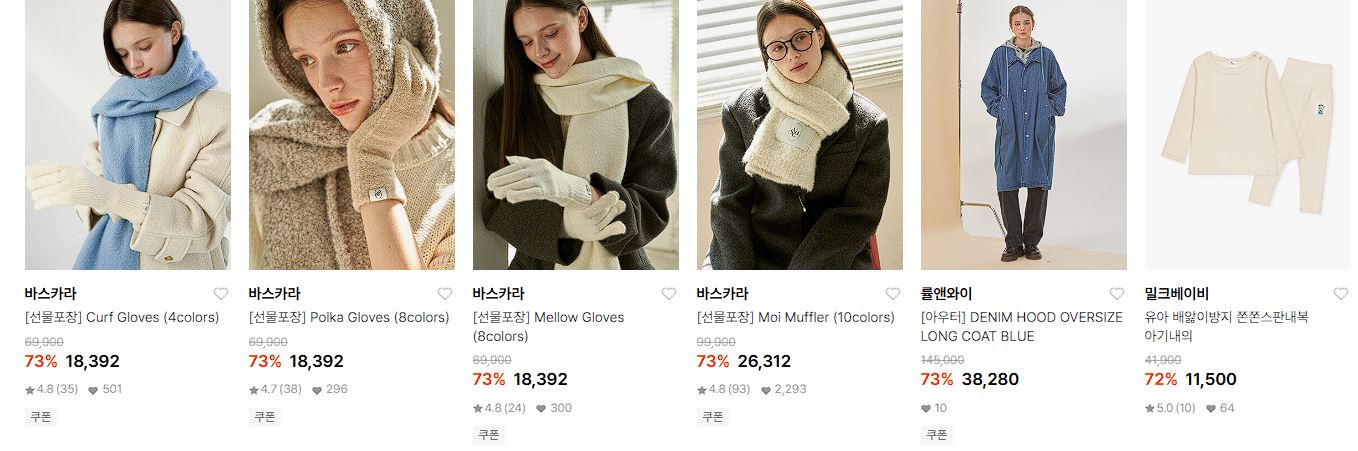Open 유아 배앓이방지 쫀쫀스판내복 product title

pyautogui.click(x=1227, y=327)
